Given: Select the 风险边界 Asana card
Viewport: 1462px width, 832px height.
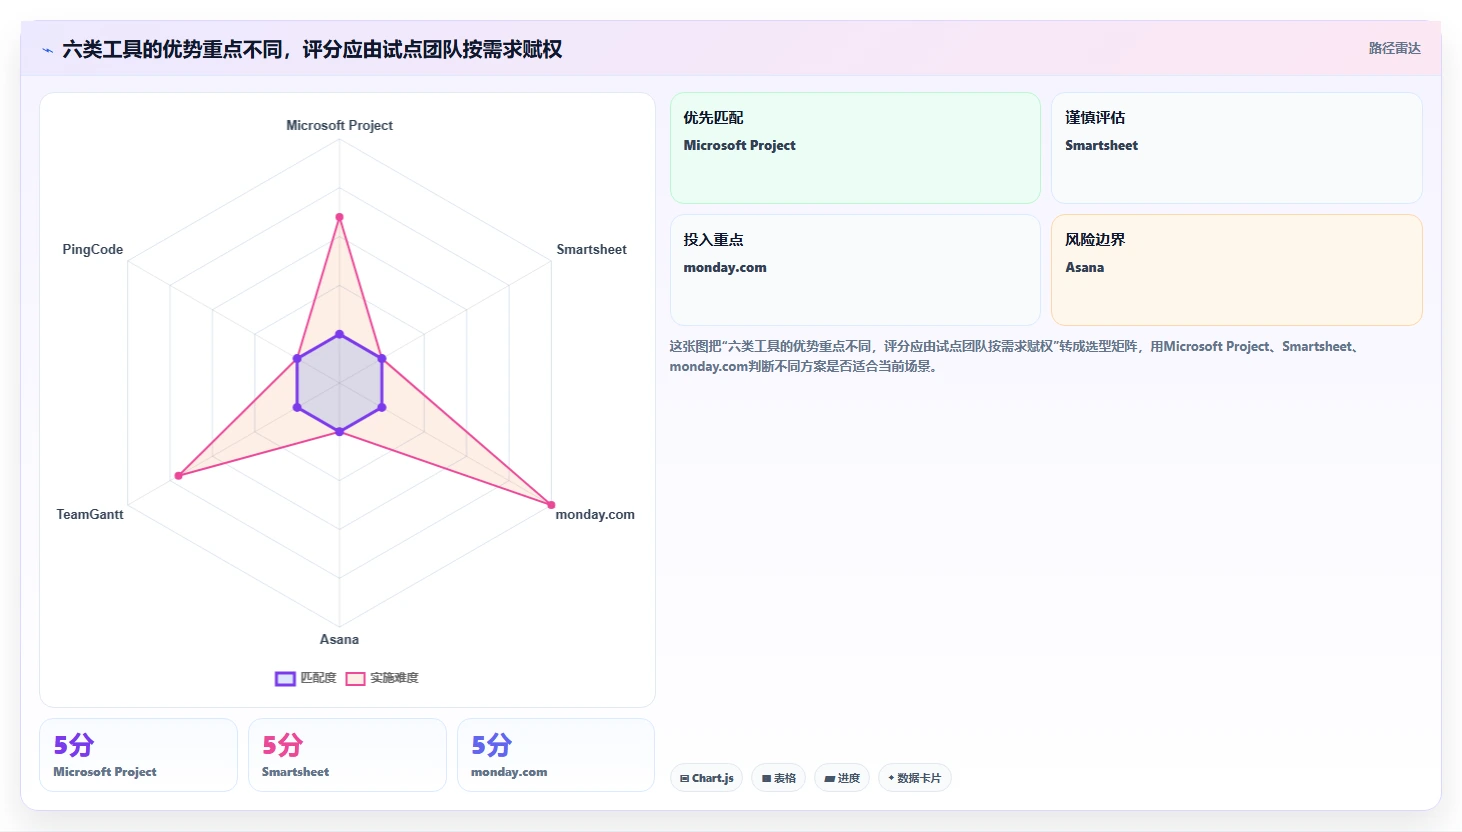Looking at the screenshot, I should 1236,270.
